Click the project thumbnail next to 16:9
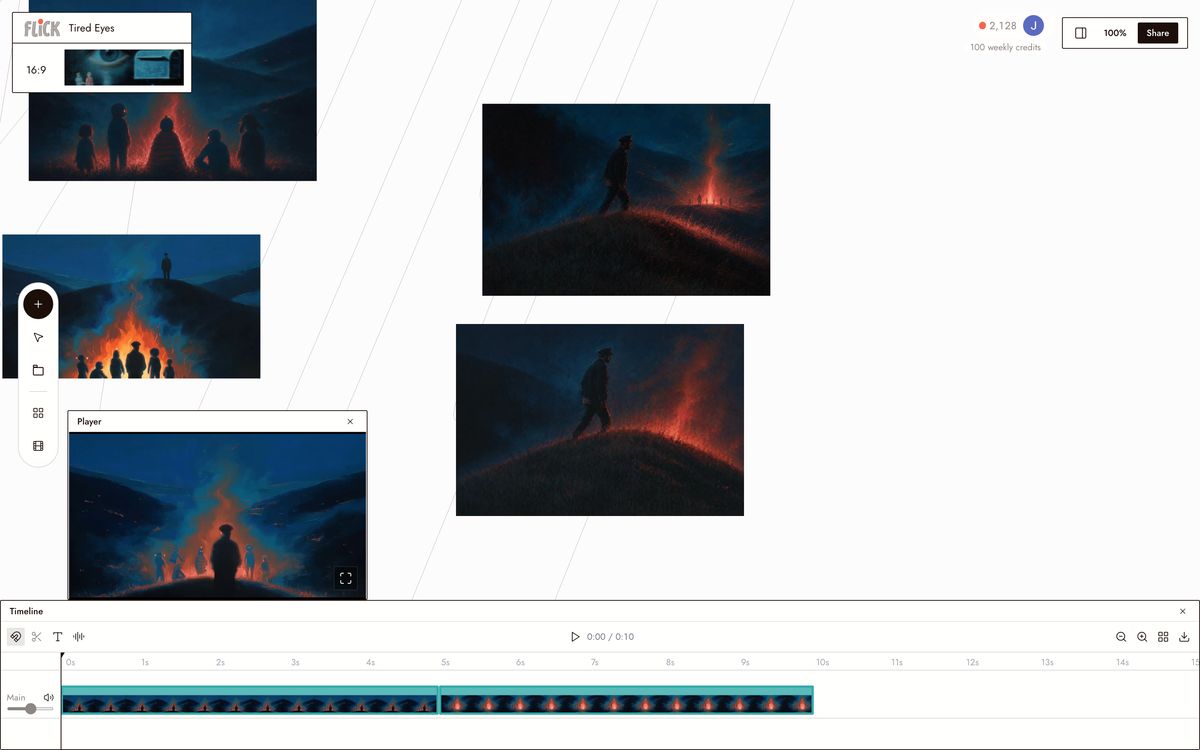The image size is (1200, 750). click(x=124, y=68)
